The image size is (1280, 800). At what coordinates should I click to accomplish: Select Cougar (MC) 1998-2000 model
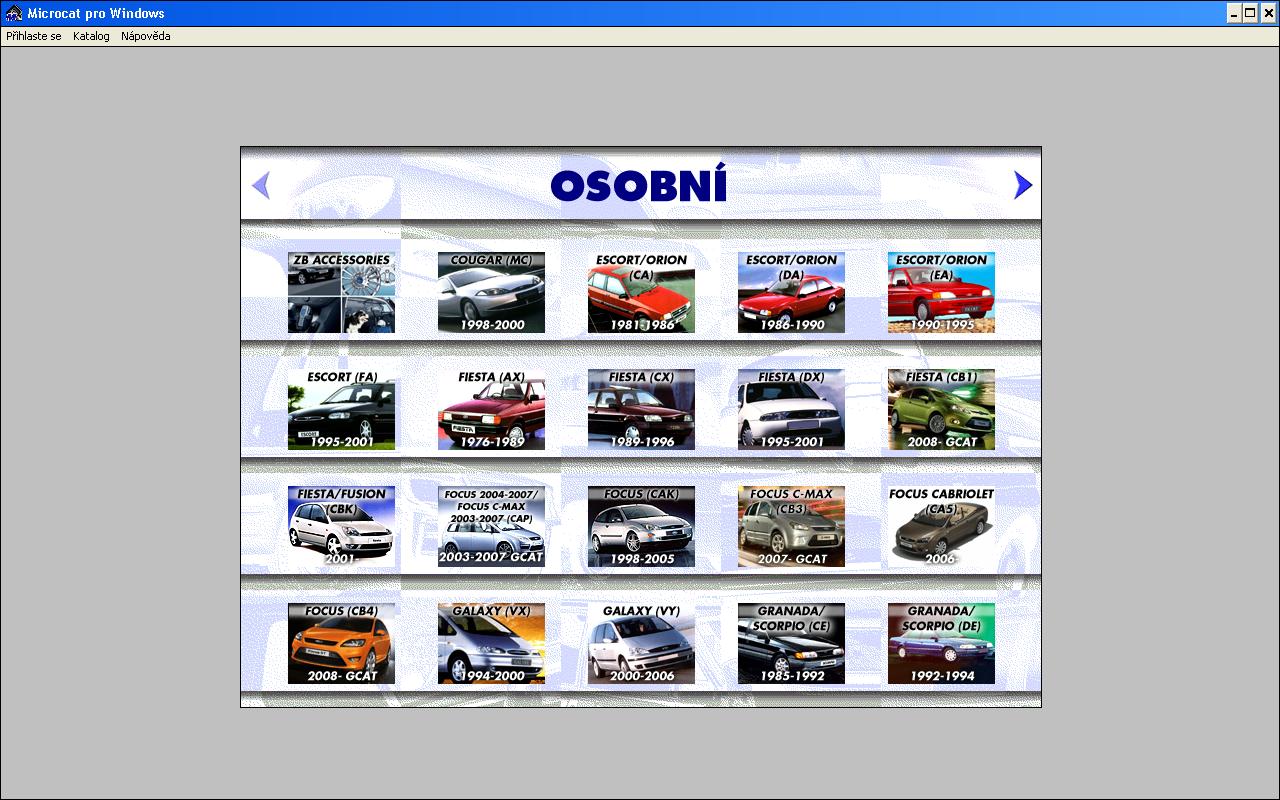pyautogui.click(x=491, y=292)
